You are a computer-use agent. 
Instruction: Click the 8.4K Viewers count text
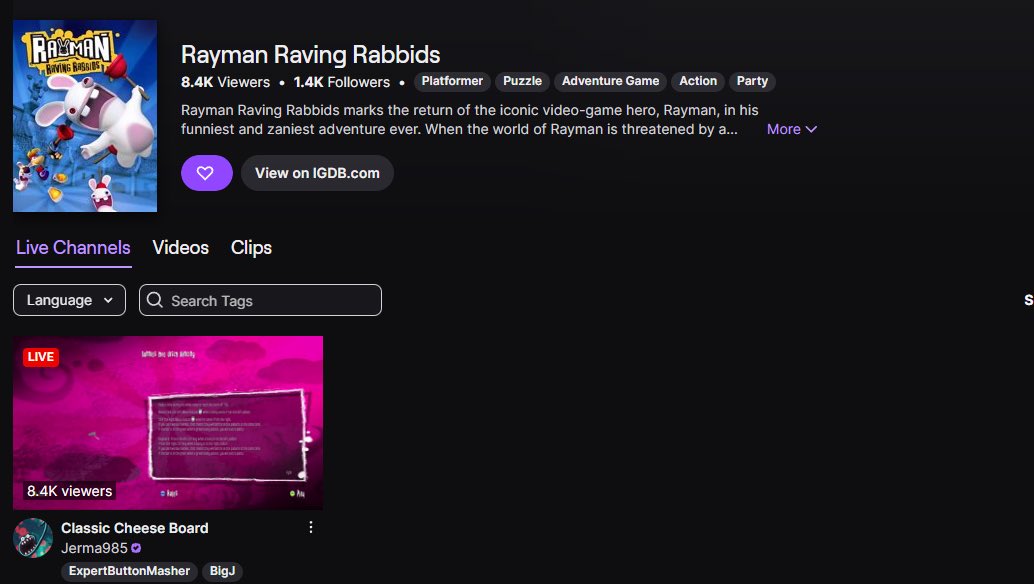pyautogui.click(x=226, y=82)
